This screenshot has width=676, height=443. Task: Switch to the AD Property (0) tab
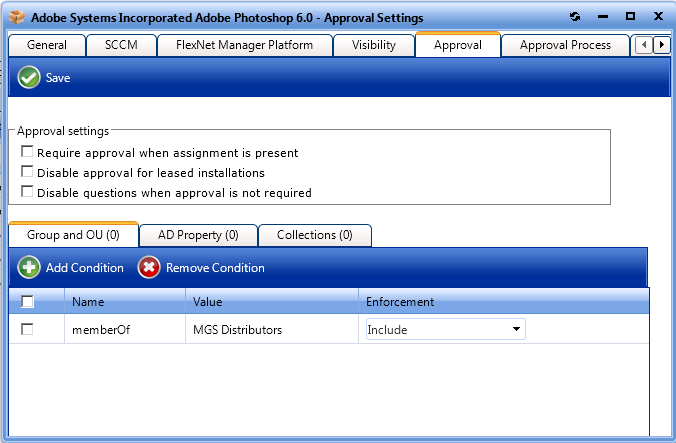(x=198, y=235)
